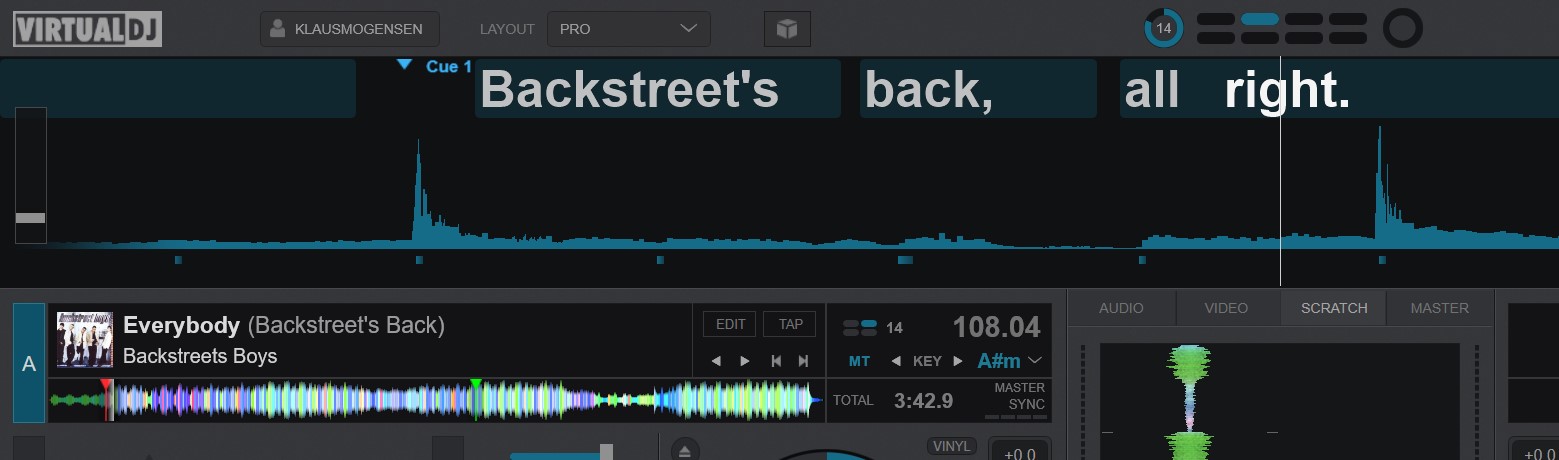1559x460 pixels.
Task: Click the 3D cube icon in the top bar
Action: tap(787, 29)
